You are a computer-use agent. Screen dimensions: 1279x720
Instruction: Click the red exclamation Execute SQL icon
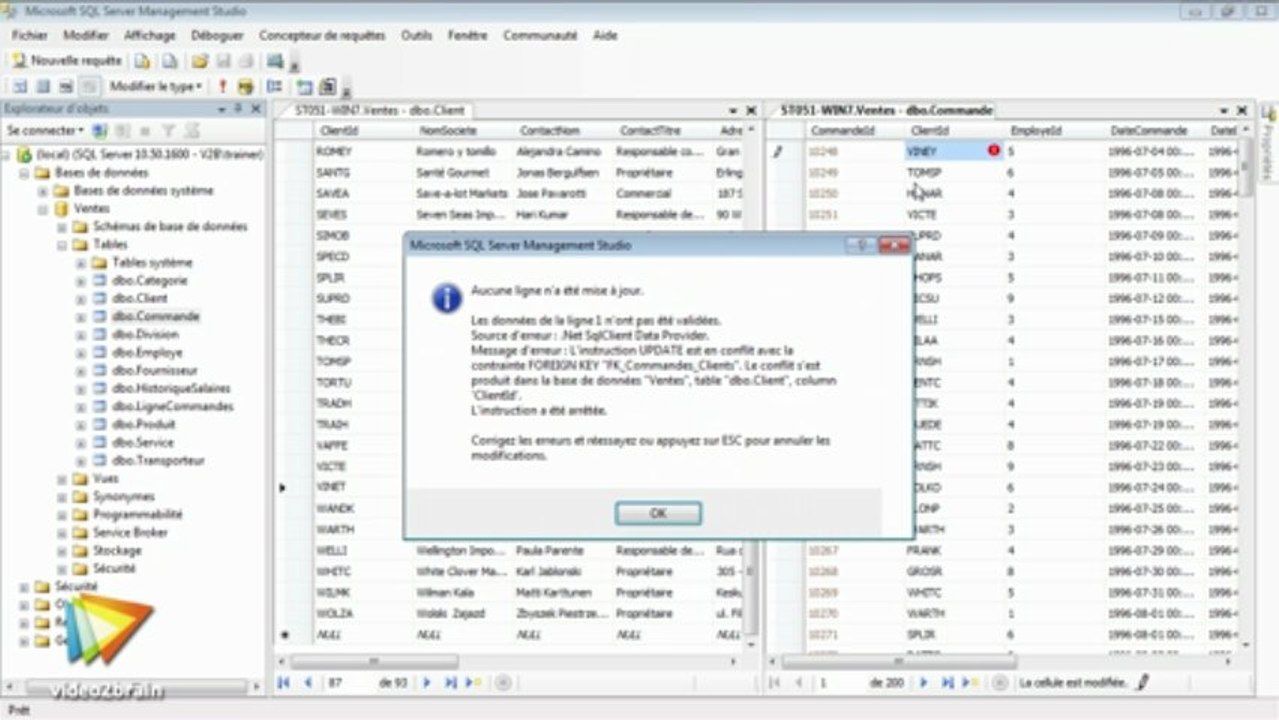point(223,87)
